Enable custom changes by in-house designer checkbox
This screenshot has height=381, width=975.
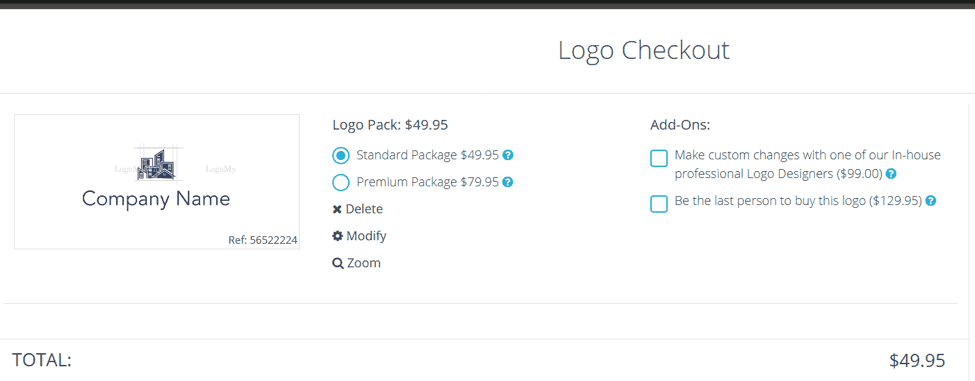click(659, 158)
